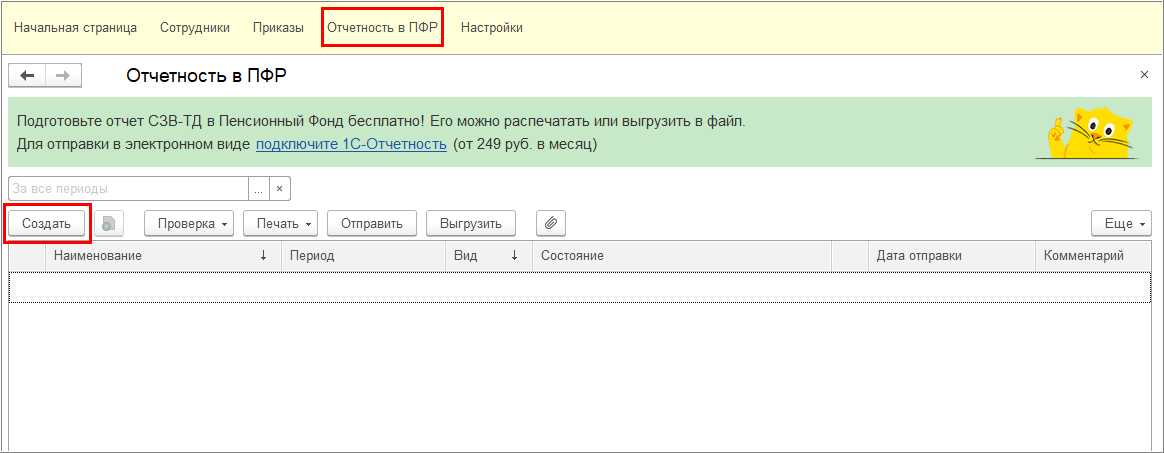Open the Приказы section
Screen dimensions: 1164x453
[x=279, y=28]
